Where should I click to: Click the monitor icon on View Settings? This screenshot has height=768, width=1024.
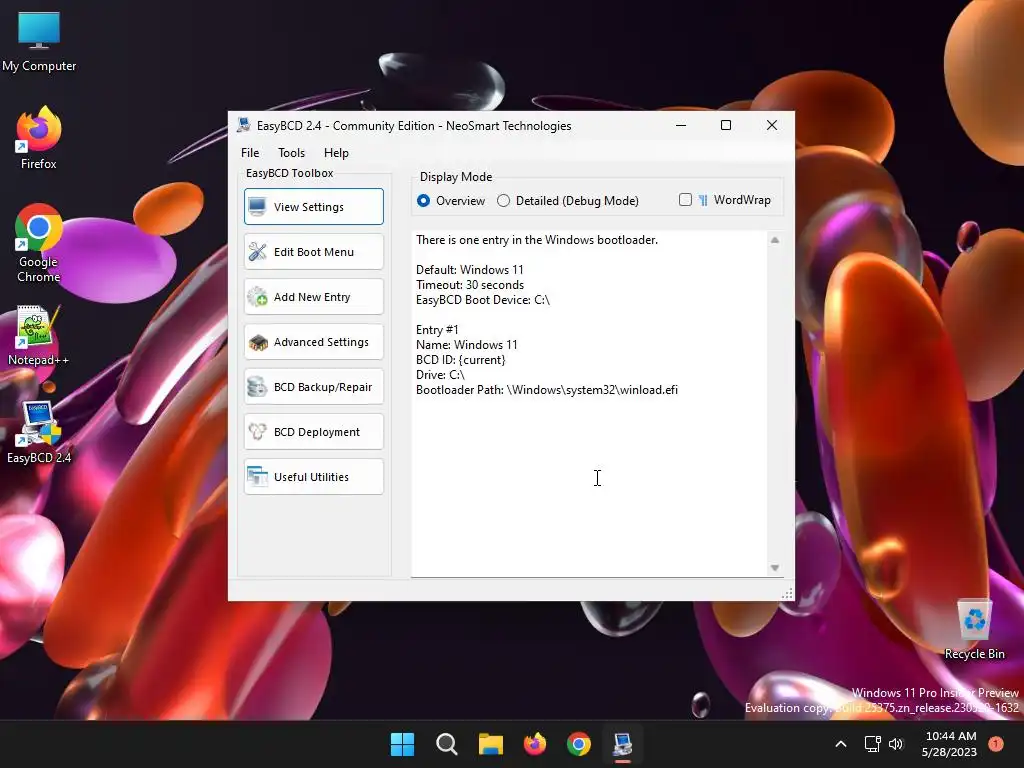point(257,207)
